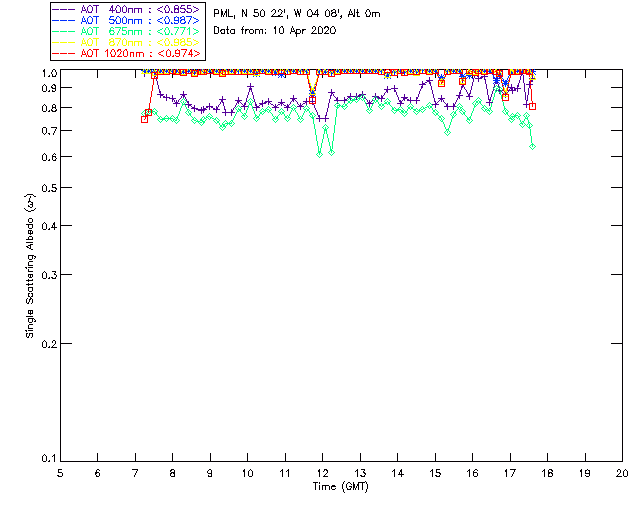Click the AOT 870nm legend entry
Image resolution: width=640 pixels, height=512 pixels.
coord(126,42)
